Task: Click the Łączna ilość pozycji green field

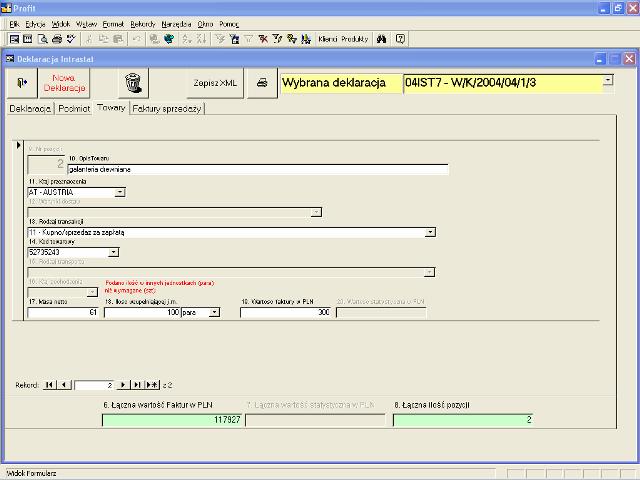Action: point(463,420)
